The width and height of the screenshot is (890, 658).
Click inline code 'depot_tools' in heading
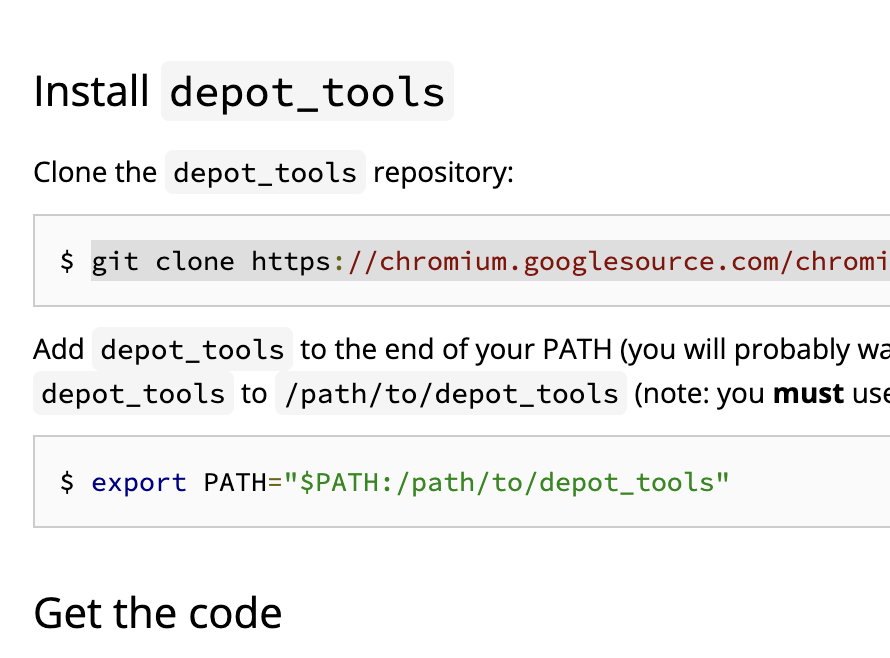click(x=308, y=91)
